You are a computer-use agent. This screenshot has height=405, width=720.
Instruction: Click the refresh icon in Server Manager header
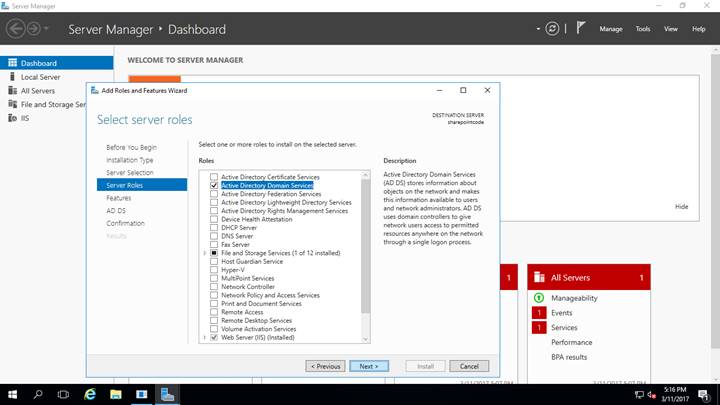point(552,28)
